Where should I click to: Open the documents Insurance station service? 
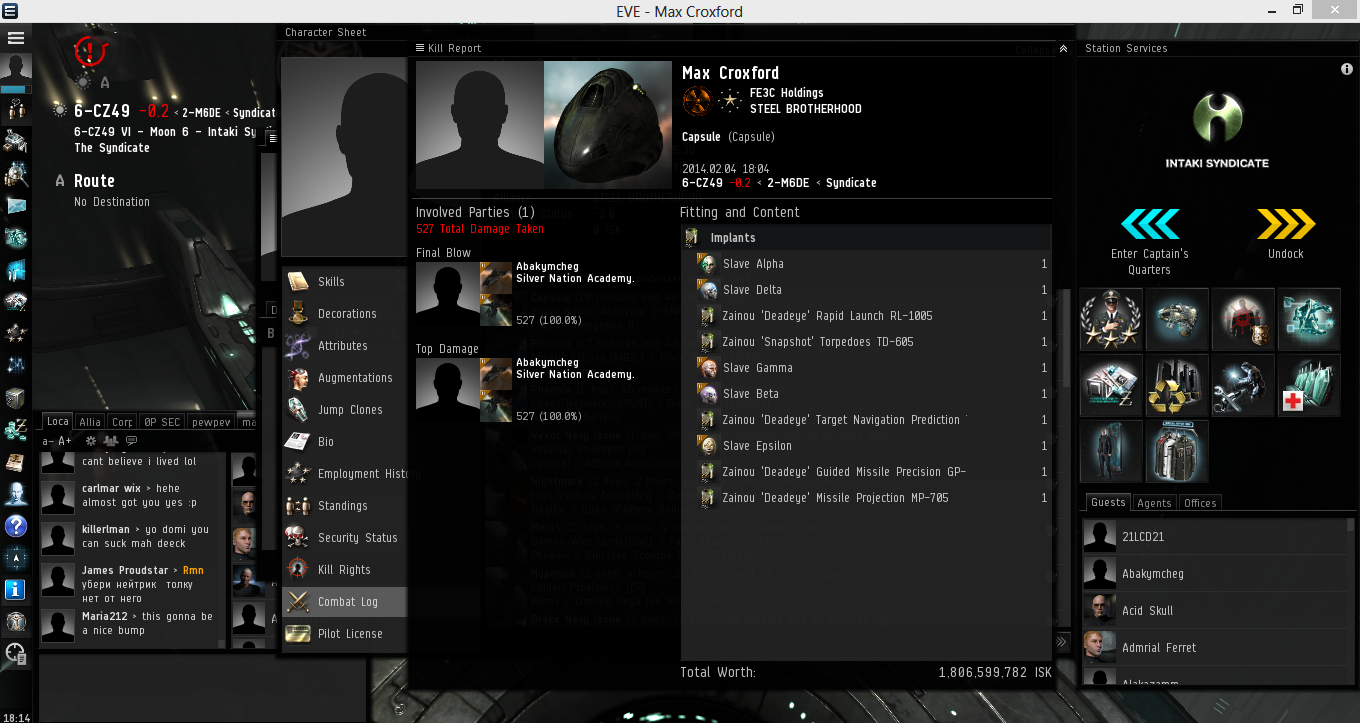click(x=1111, y=386)
